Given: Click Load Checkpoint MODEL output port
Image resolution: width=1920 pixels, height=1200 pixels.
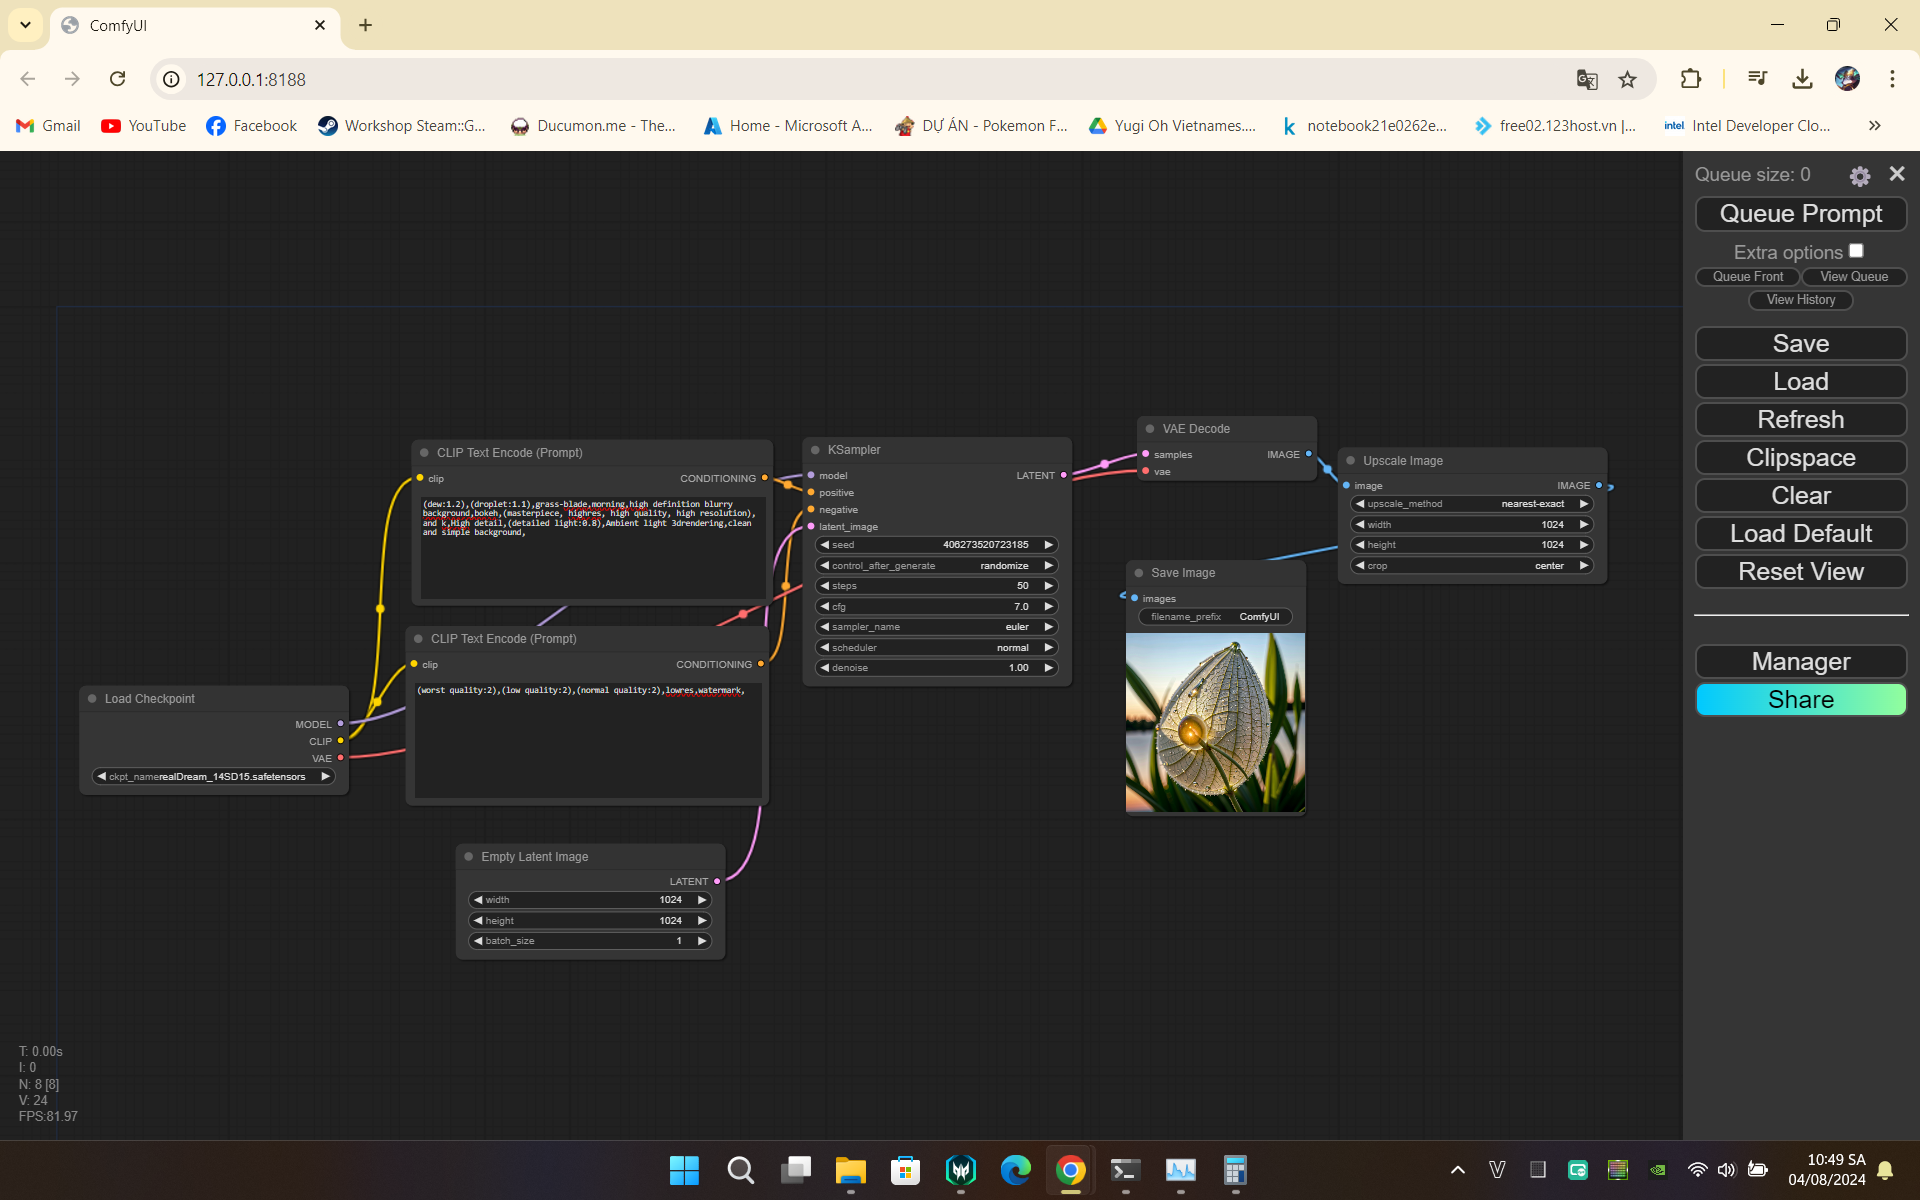Looking at the screenshot, I should (340, 724).
